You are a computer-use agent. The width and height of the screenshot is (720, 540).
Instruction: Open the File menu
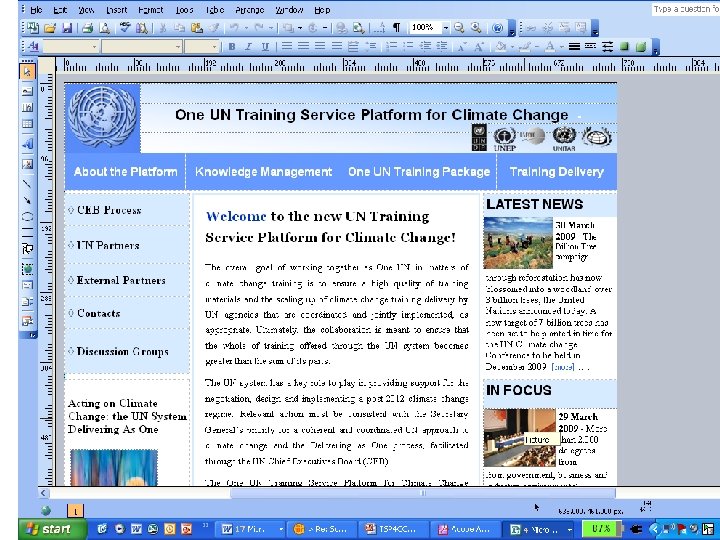(x=36, y=10)
